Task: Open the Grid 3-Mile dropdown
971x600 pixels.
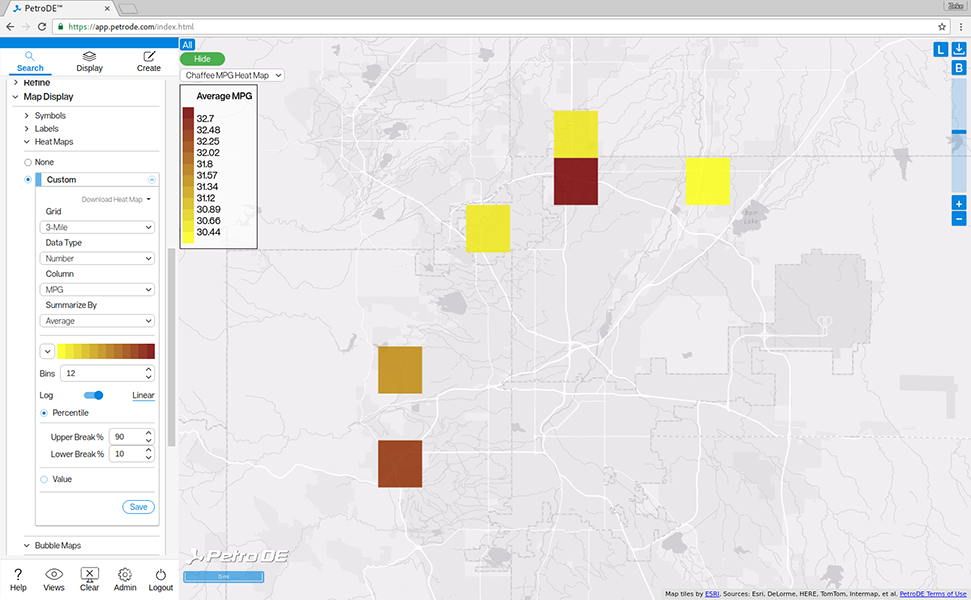Action: pos(97,227)
